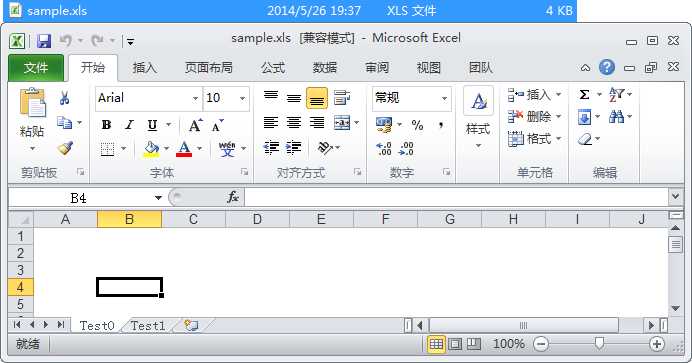Switch to the 公式 (Formulas) tab

tap(273, 67)
